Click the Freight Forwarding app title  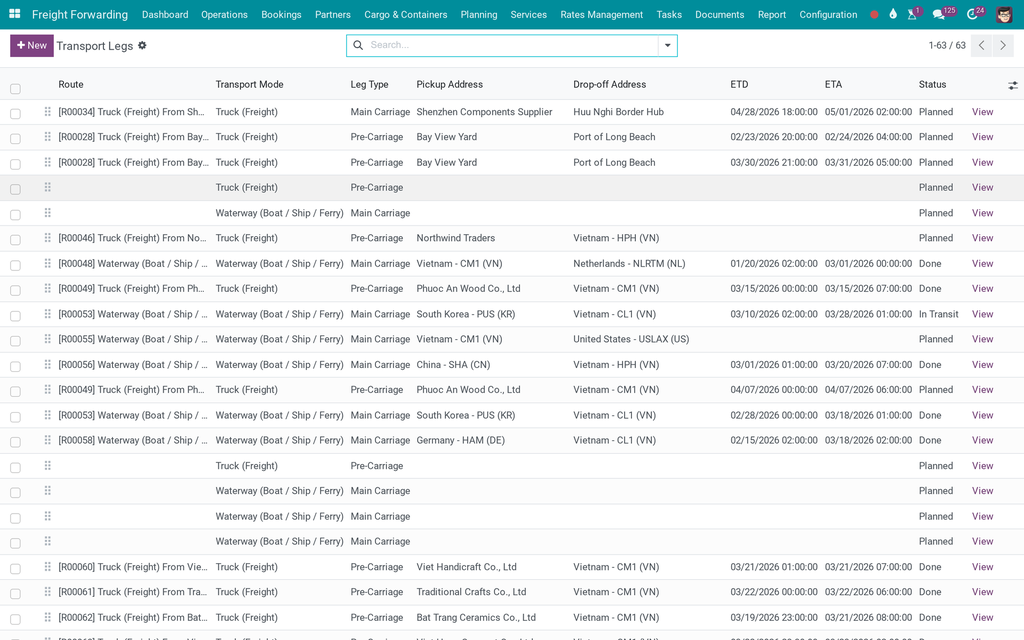point(80,14)
